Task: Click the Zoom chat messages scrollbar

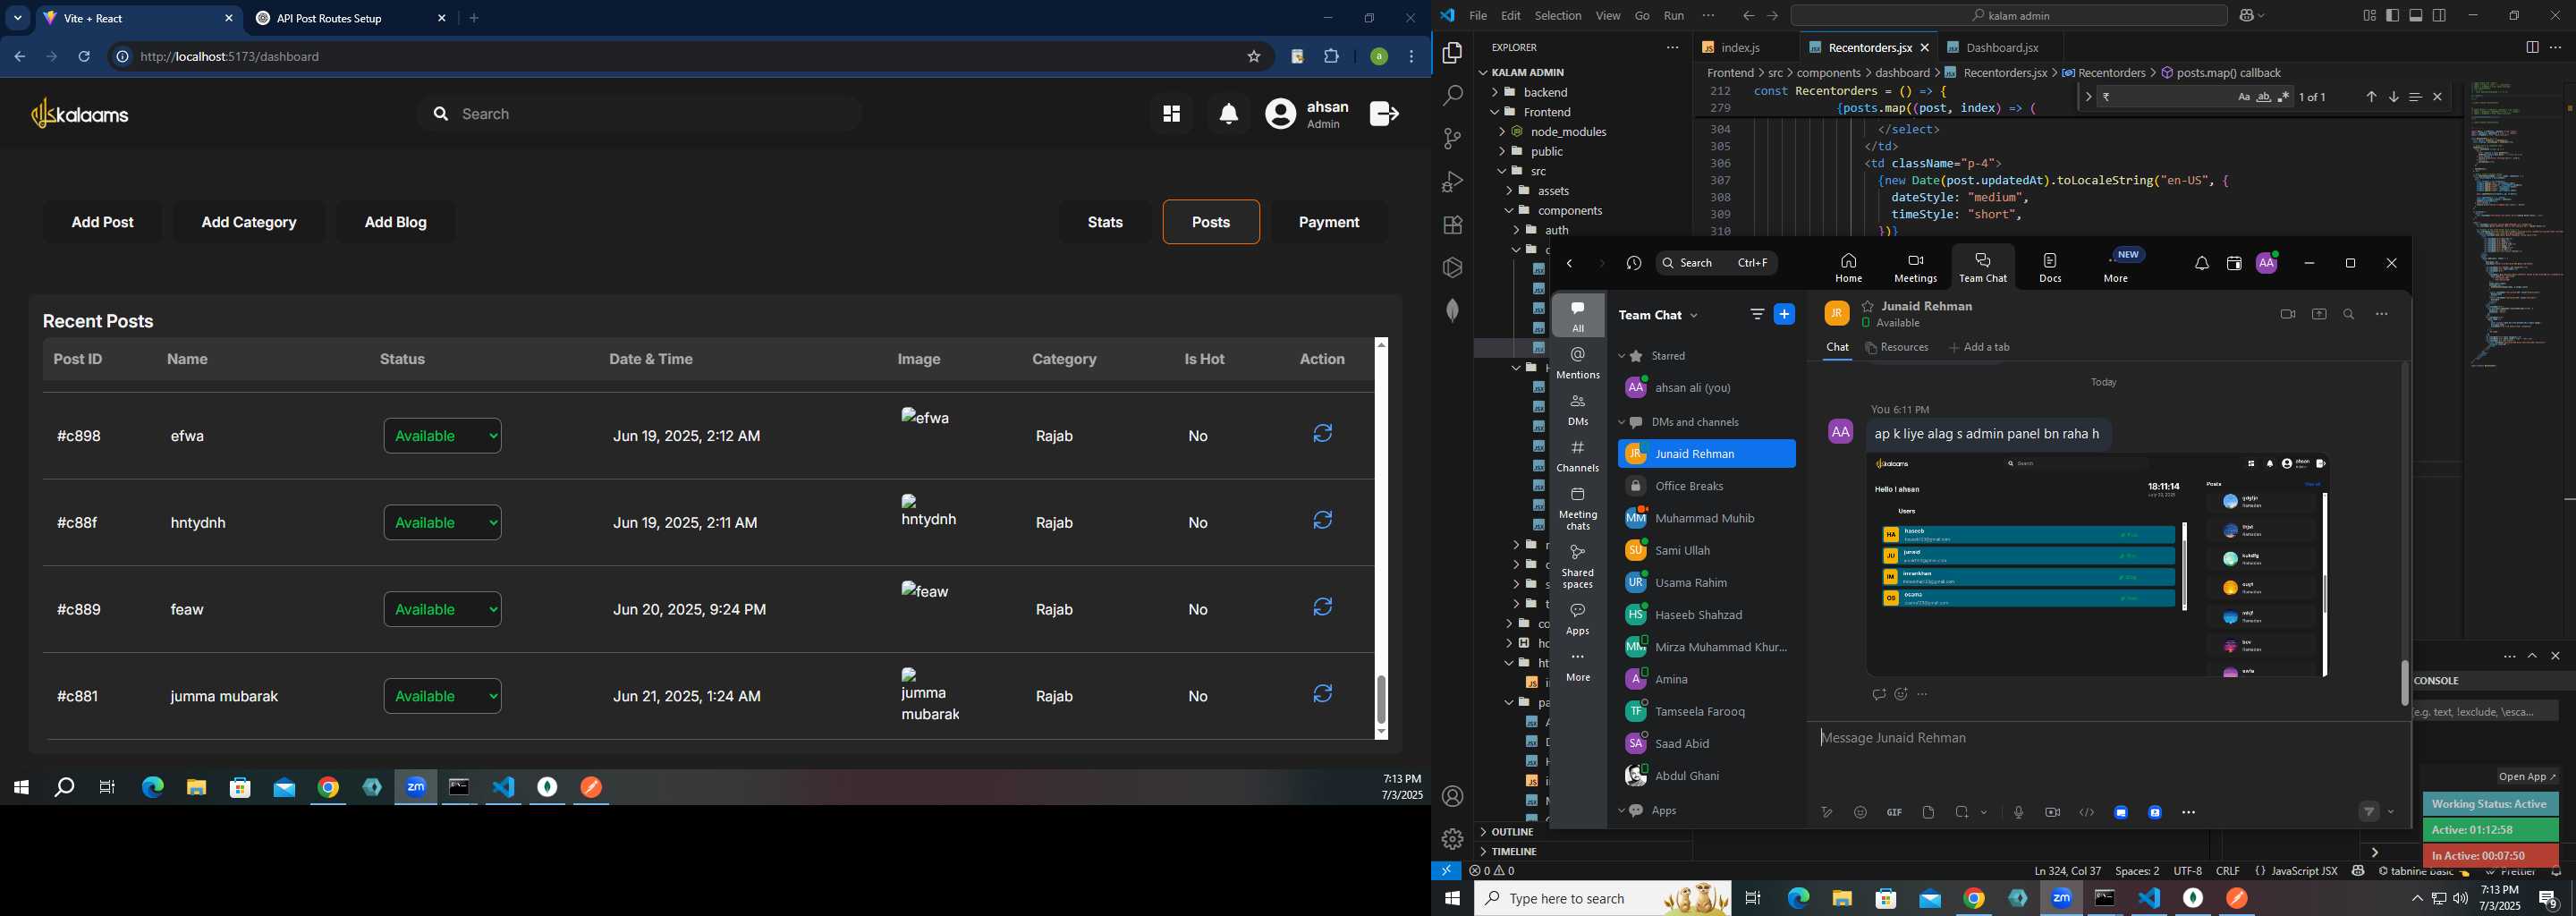Action: [2405, 683]
